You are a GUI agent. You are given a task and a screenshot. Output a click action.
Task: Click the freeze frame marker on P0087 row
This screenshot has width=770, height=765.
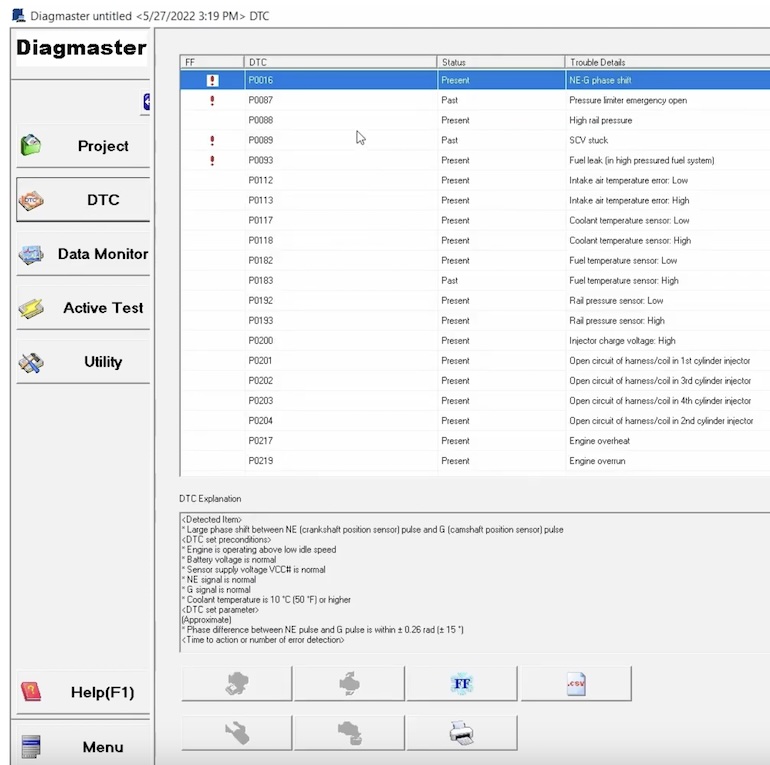click(x=212, y=100)
